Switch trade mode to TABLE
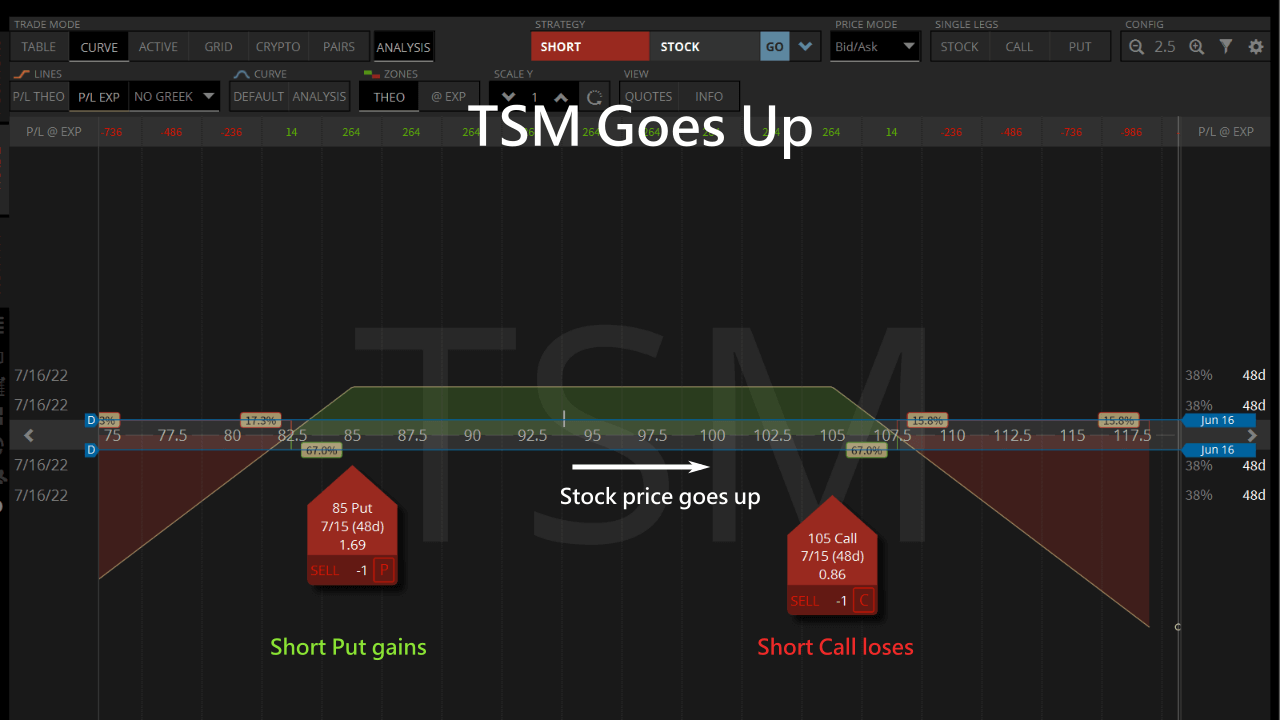The width and height of the screenshot is (1280, 720). [x=39, y=46]
